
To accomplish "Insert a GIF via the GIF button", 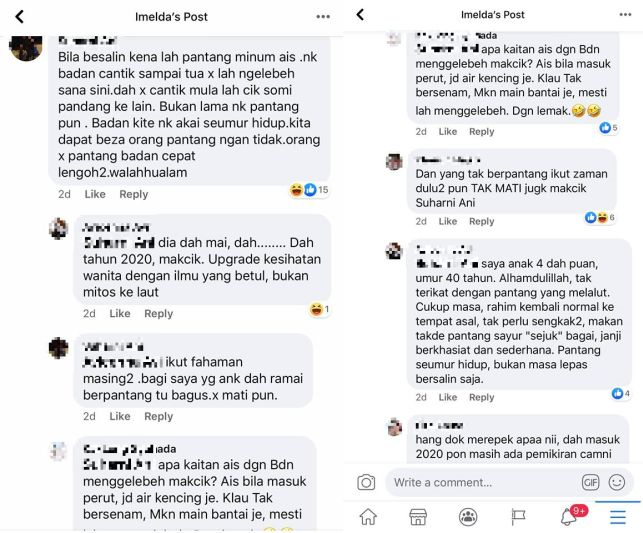I will pyautogui.click(x=590, y=483).
